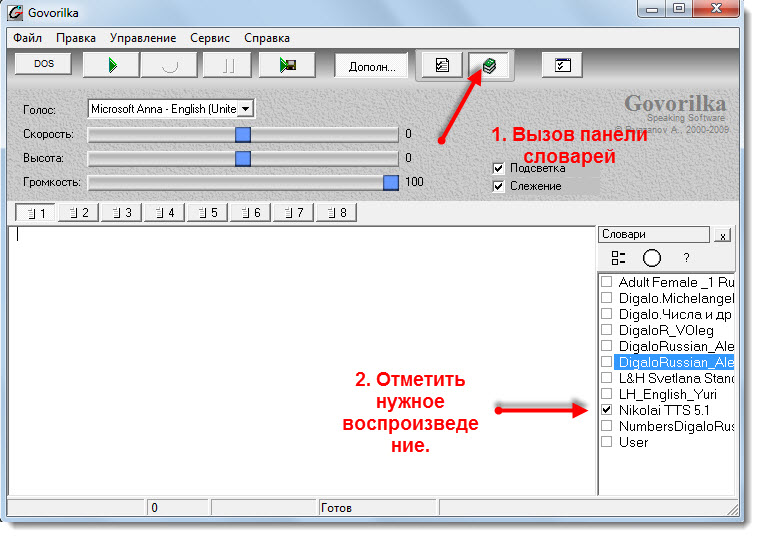Click the checklist document toolbar icon
The image size is (759, 537).
(x=441, y=65)
